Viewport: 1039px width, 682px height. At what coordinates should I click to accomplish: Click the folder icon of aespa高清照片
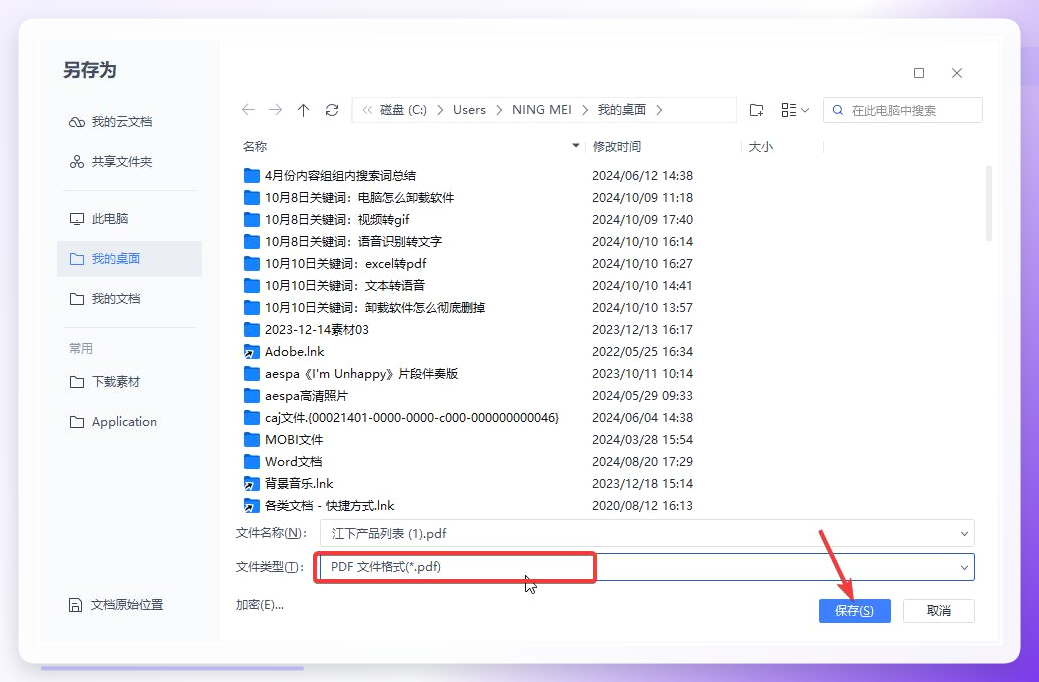click(251, 396)
